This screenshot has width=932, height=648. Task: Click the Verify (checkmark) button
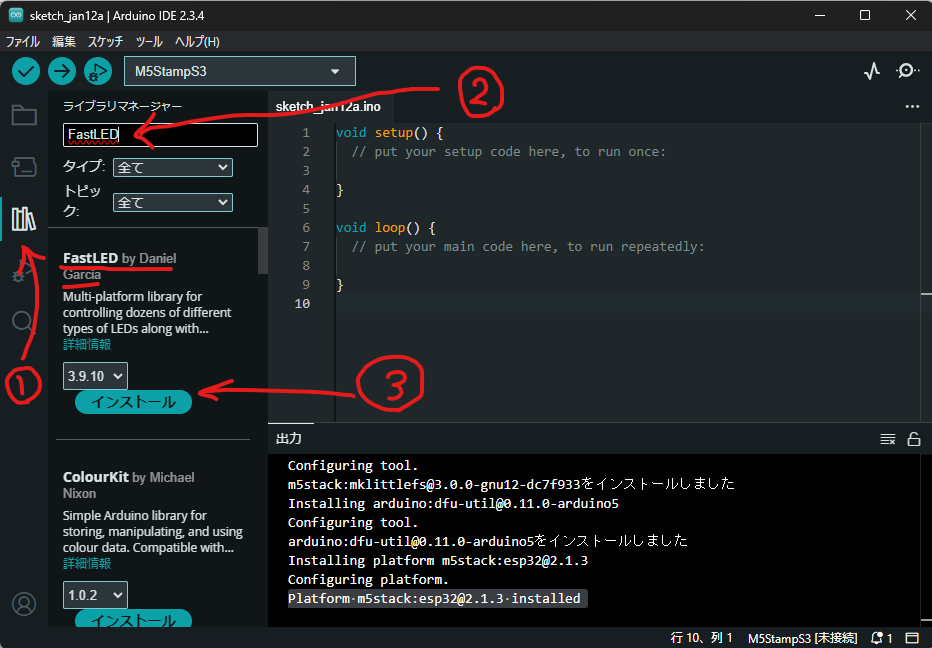tap(26, 71)
